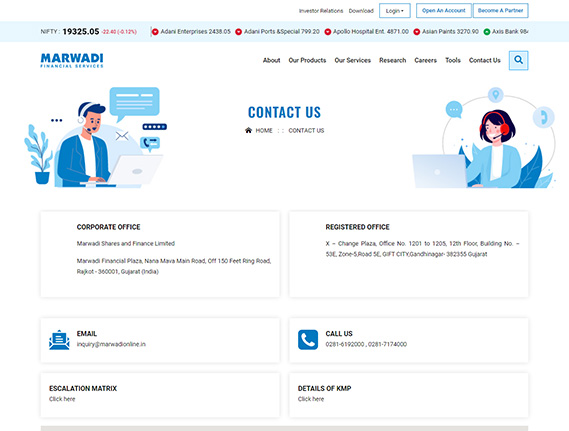
Task: Click the NIFTY 19325.05 value
Action: [x=81, y=32]
